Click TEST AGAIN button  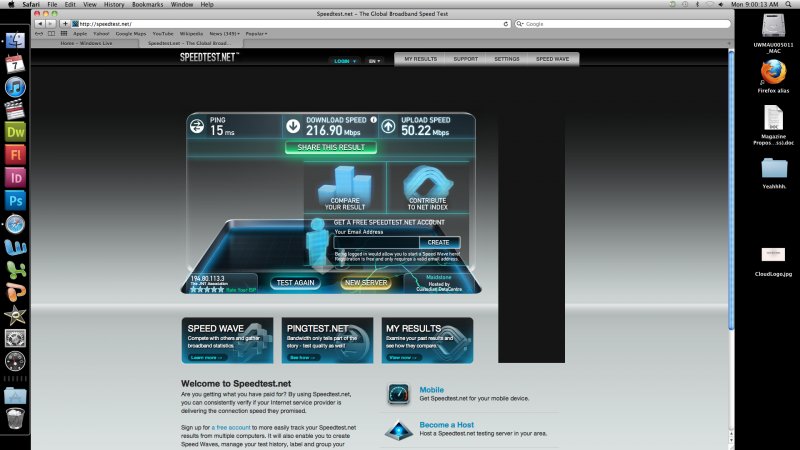point(295,283)
